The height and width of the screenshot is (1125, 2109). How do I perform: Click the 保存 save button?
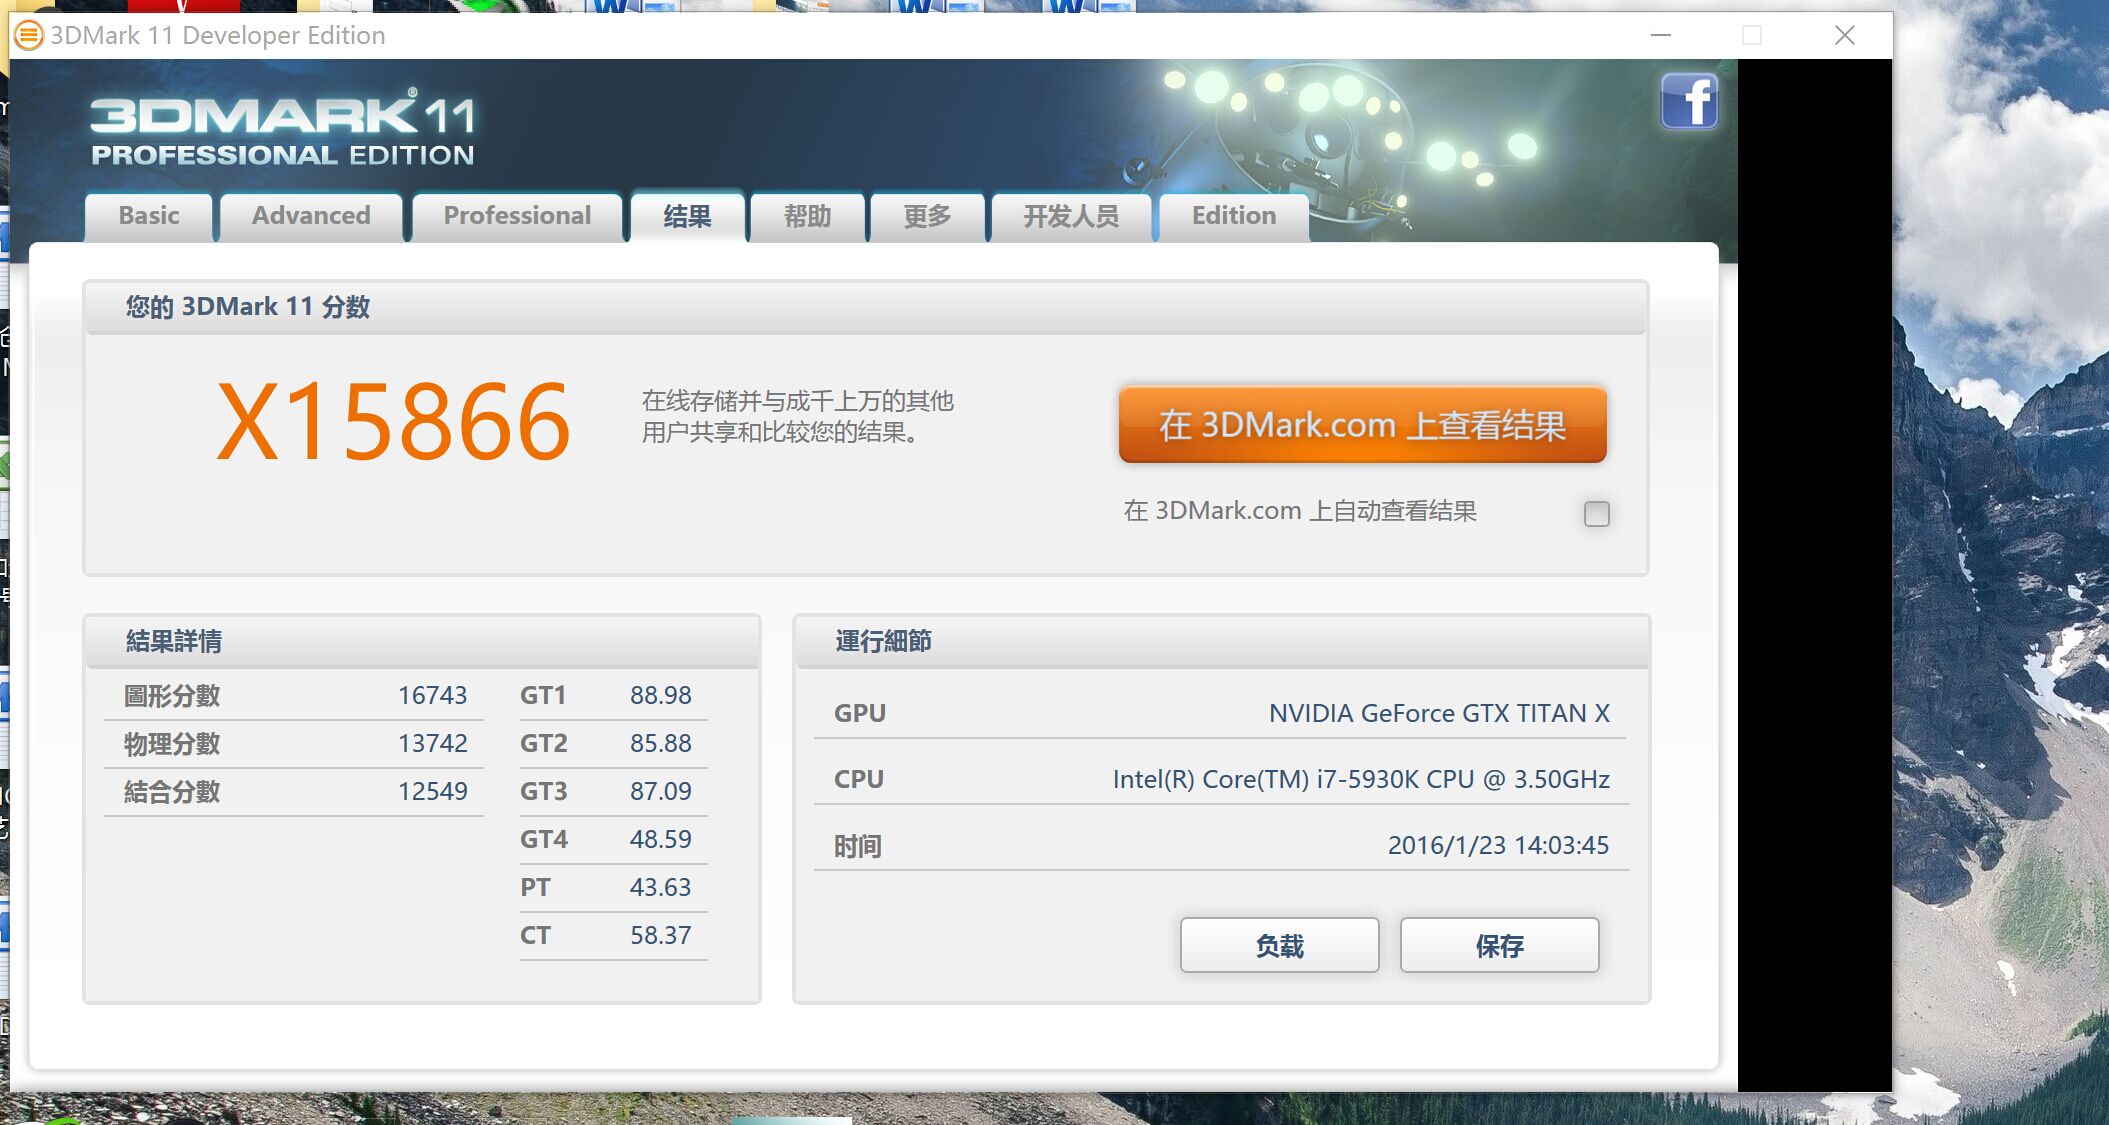1499,945
